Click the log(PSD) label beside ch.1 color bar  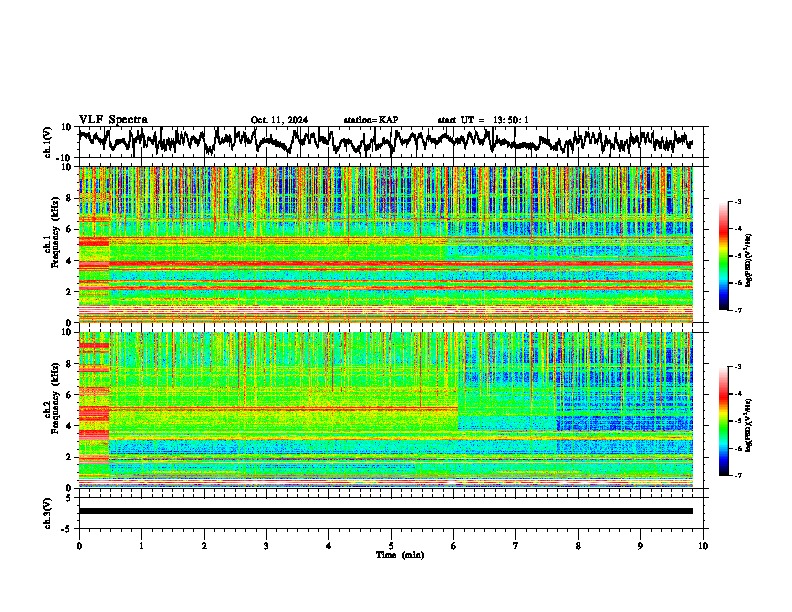coord(748,261)
